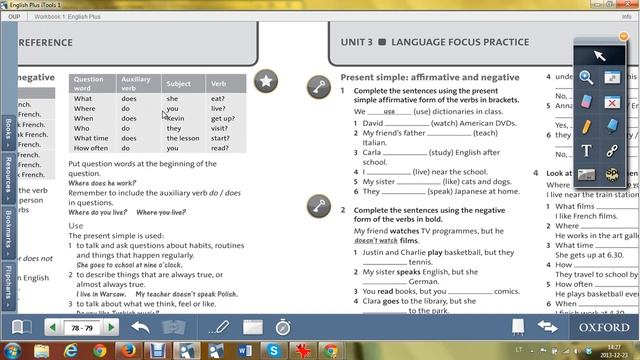The width and height of the screenshot is (640, 360).
Task: Open the stopwatch timer tool
Action: click(x=283, y=327)
